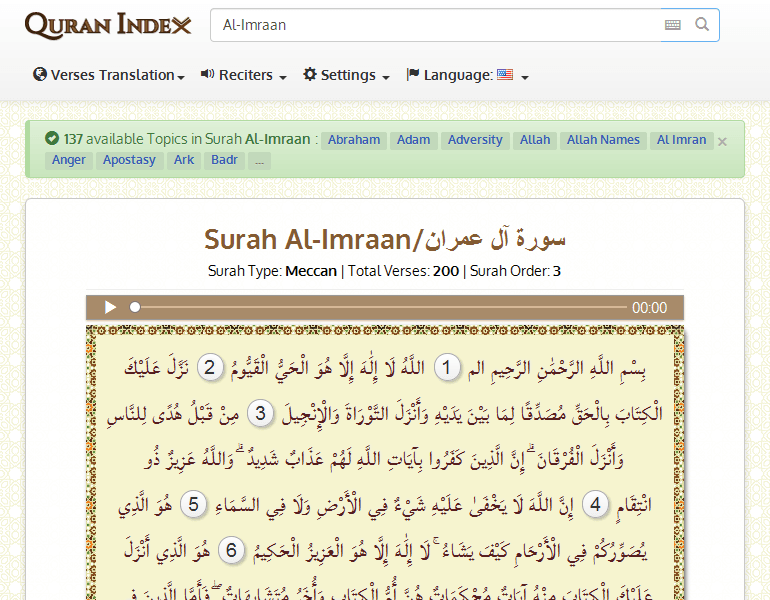
Task: Focus the Al-Imraan search input field
Action: pos(435,25)
